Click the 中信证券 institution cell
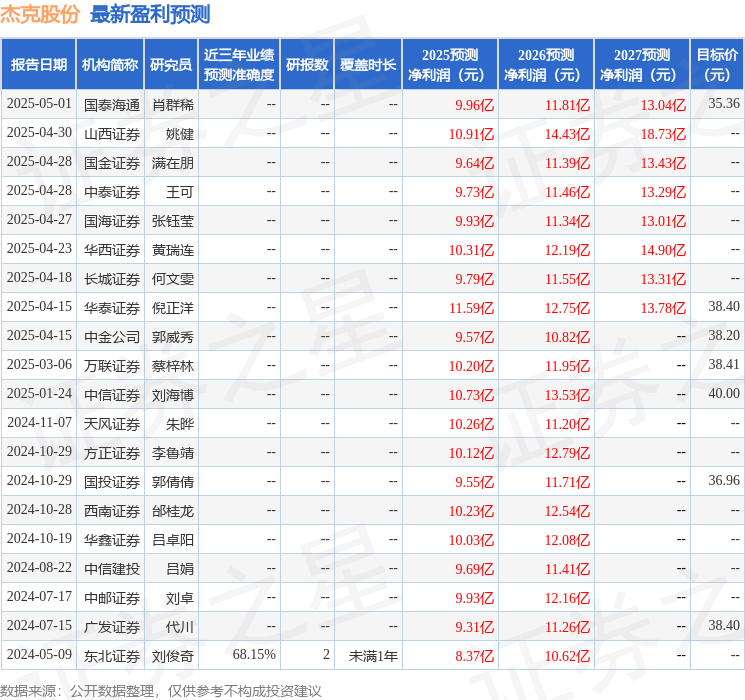 click(112, 395)
